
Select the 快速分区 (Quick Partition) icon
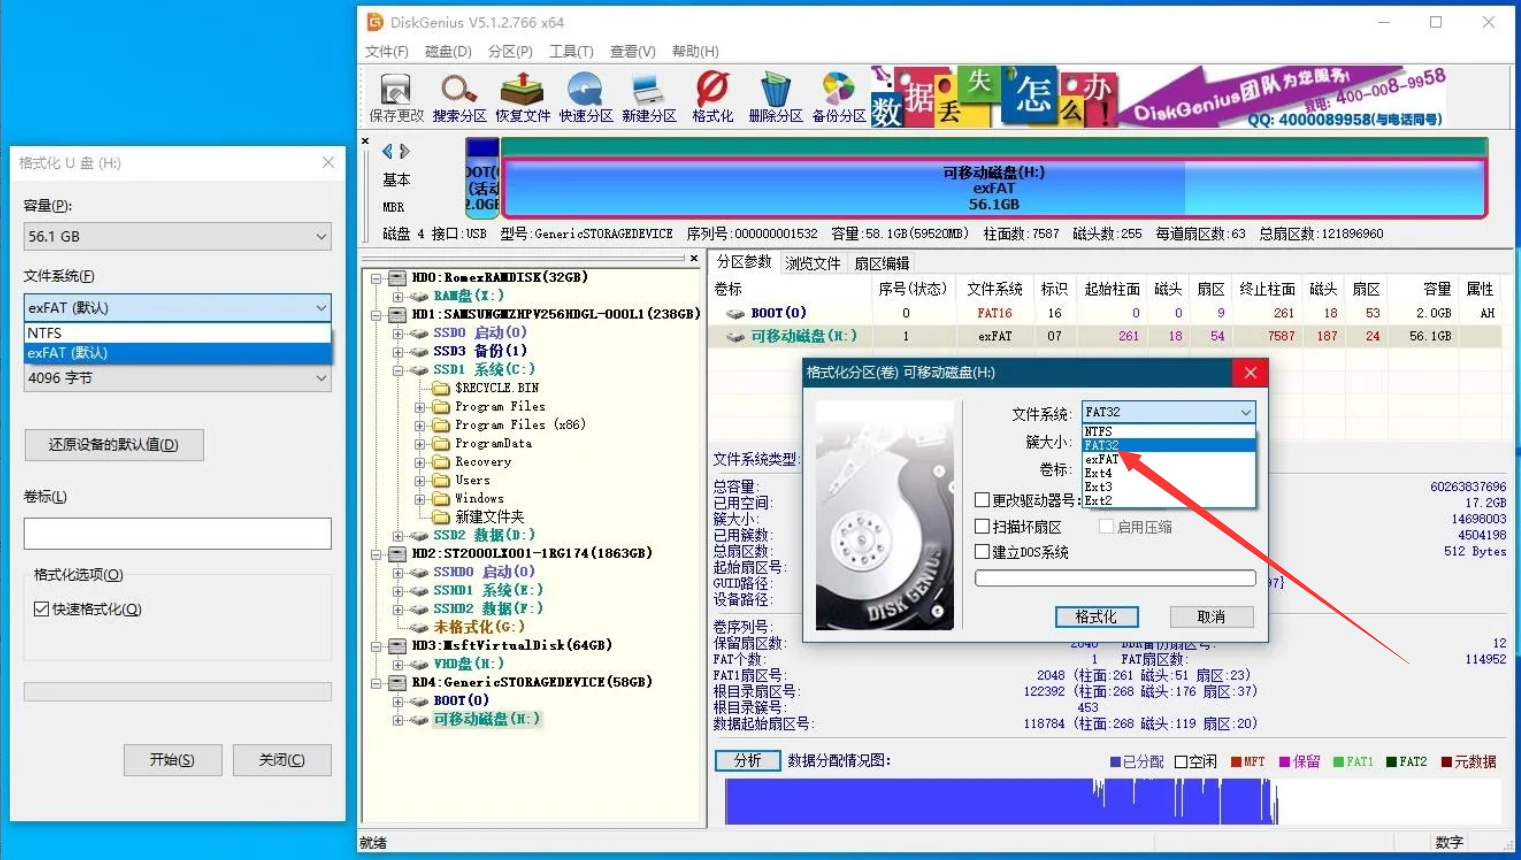(585, 97)
